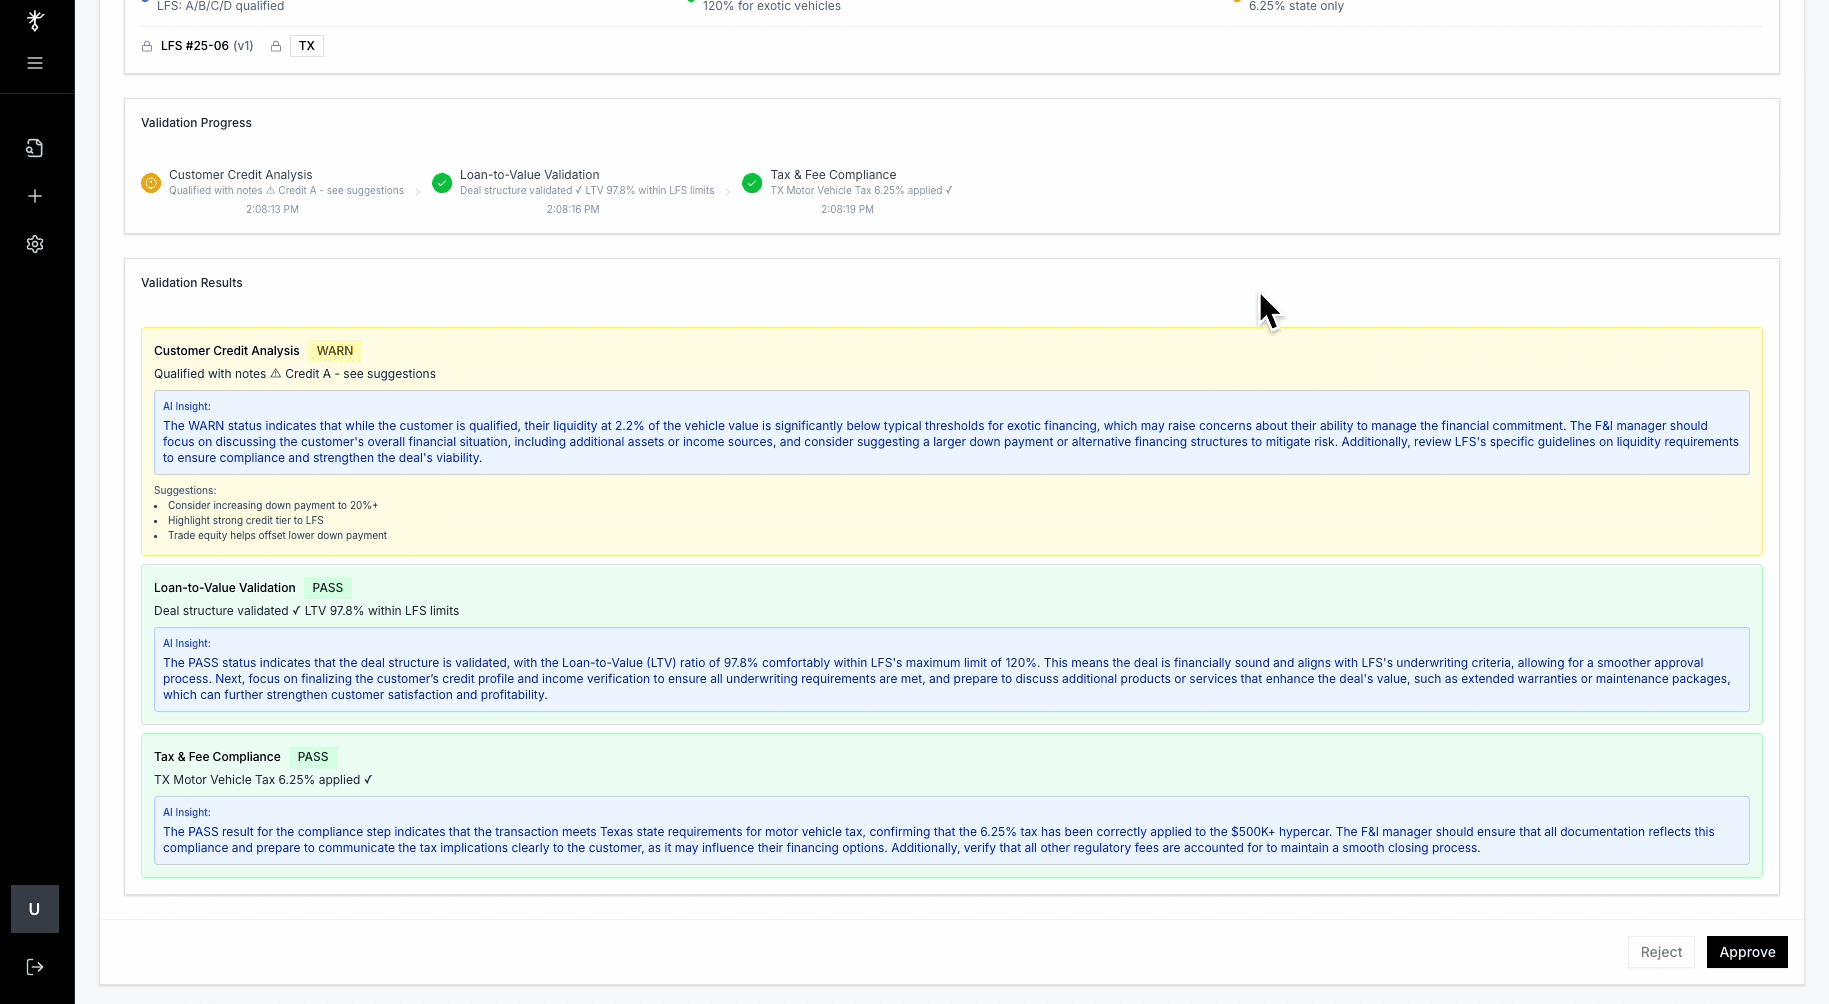Click the plus icon to add new
Image resolution: width=1829 pixels, height=1004 pixels.
point(35,196)
